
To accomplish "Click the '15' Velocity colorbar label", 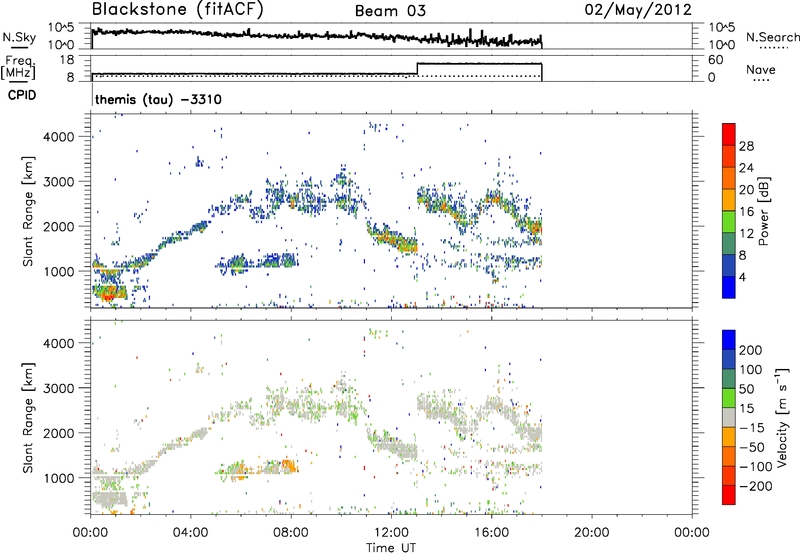I will click(746, 409).
